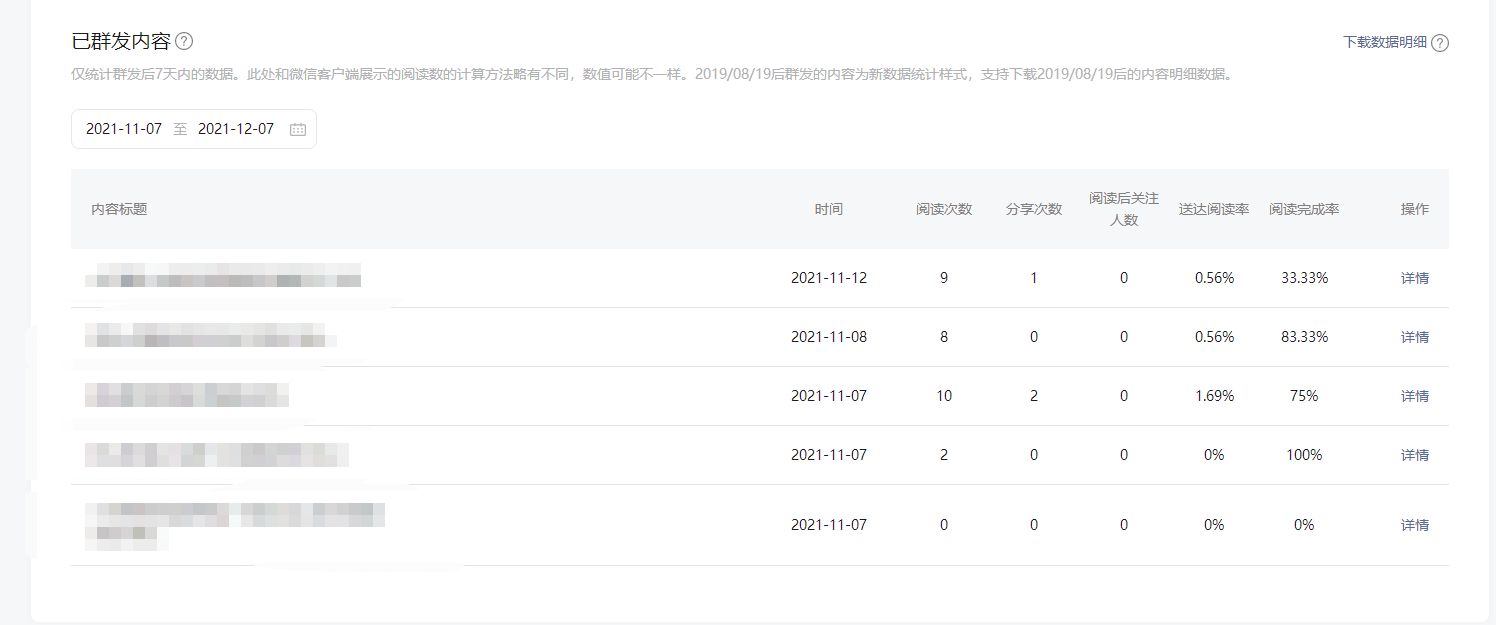This screenshot has height=625, width=1496.
Task: Open 详情 for the 2021-11-08 article
Action: coord(1414,337)
